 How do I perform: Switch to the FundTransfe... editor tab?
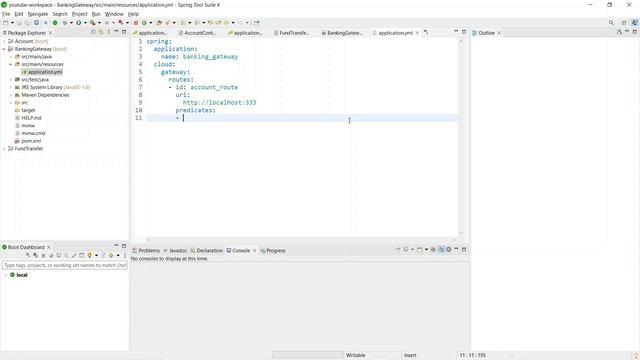(291, 33)
